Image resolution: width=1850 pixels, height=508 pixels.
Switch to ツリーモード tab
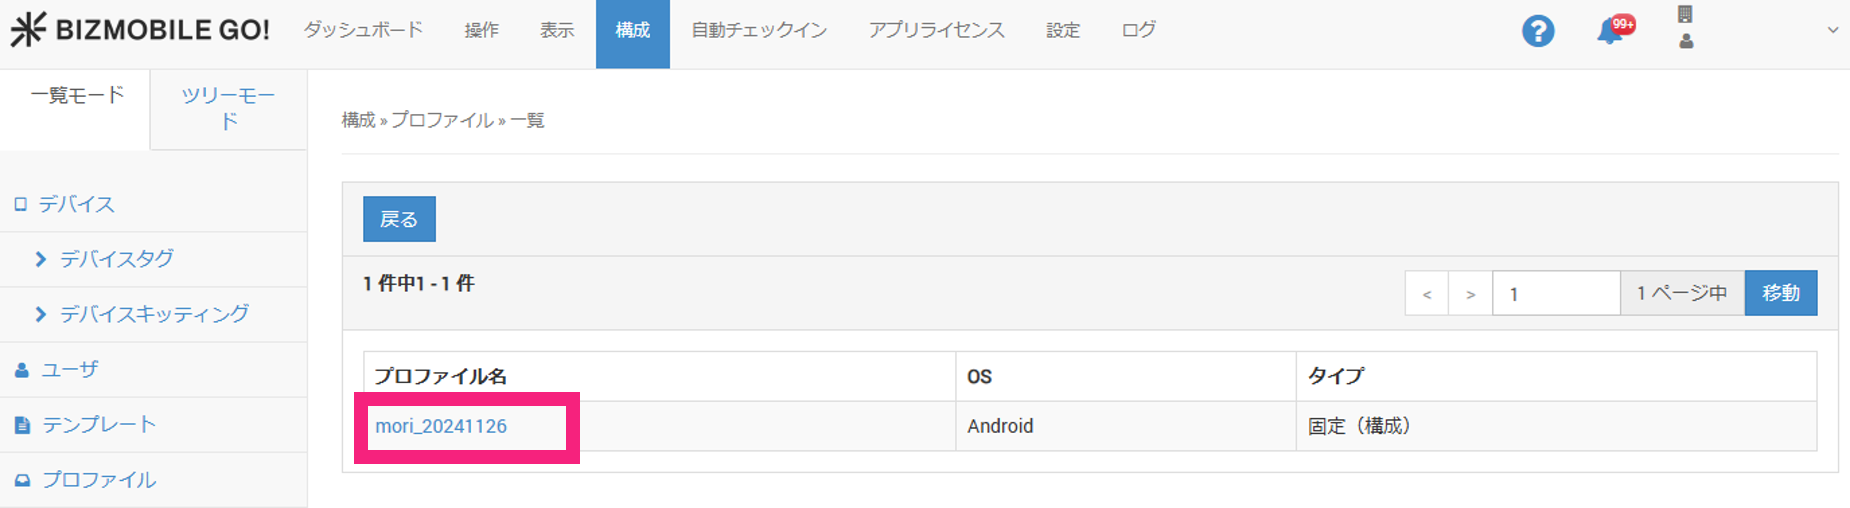coord(228,108)
